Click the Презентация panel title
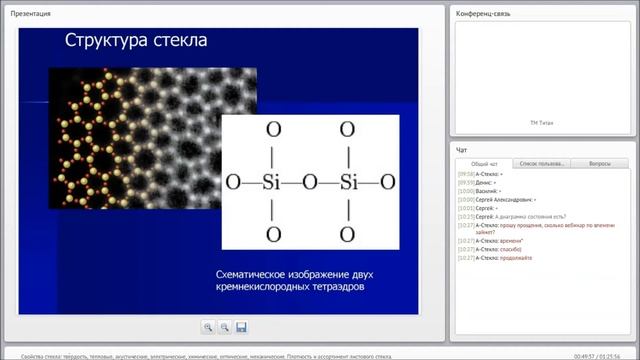640x360 pixels. tap(31, 13)
